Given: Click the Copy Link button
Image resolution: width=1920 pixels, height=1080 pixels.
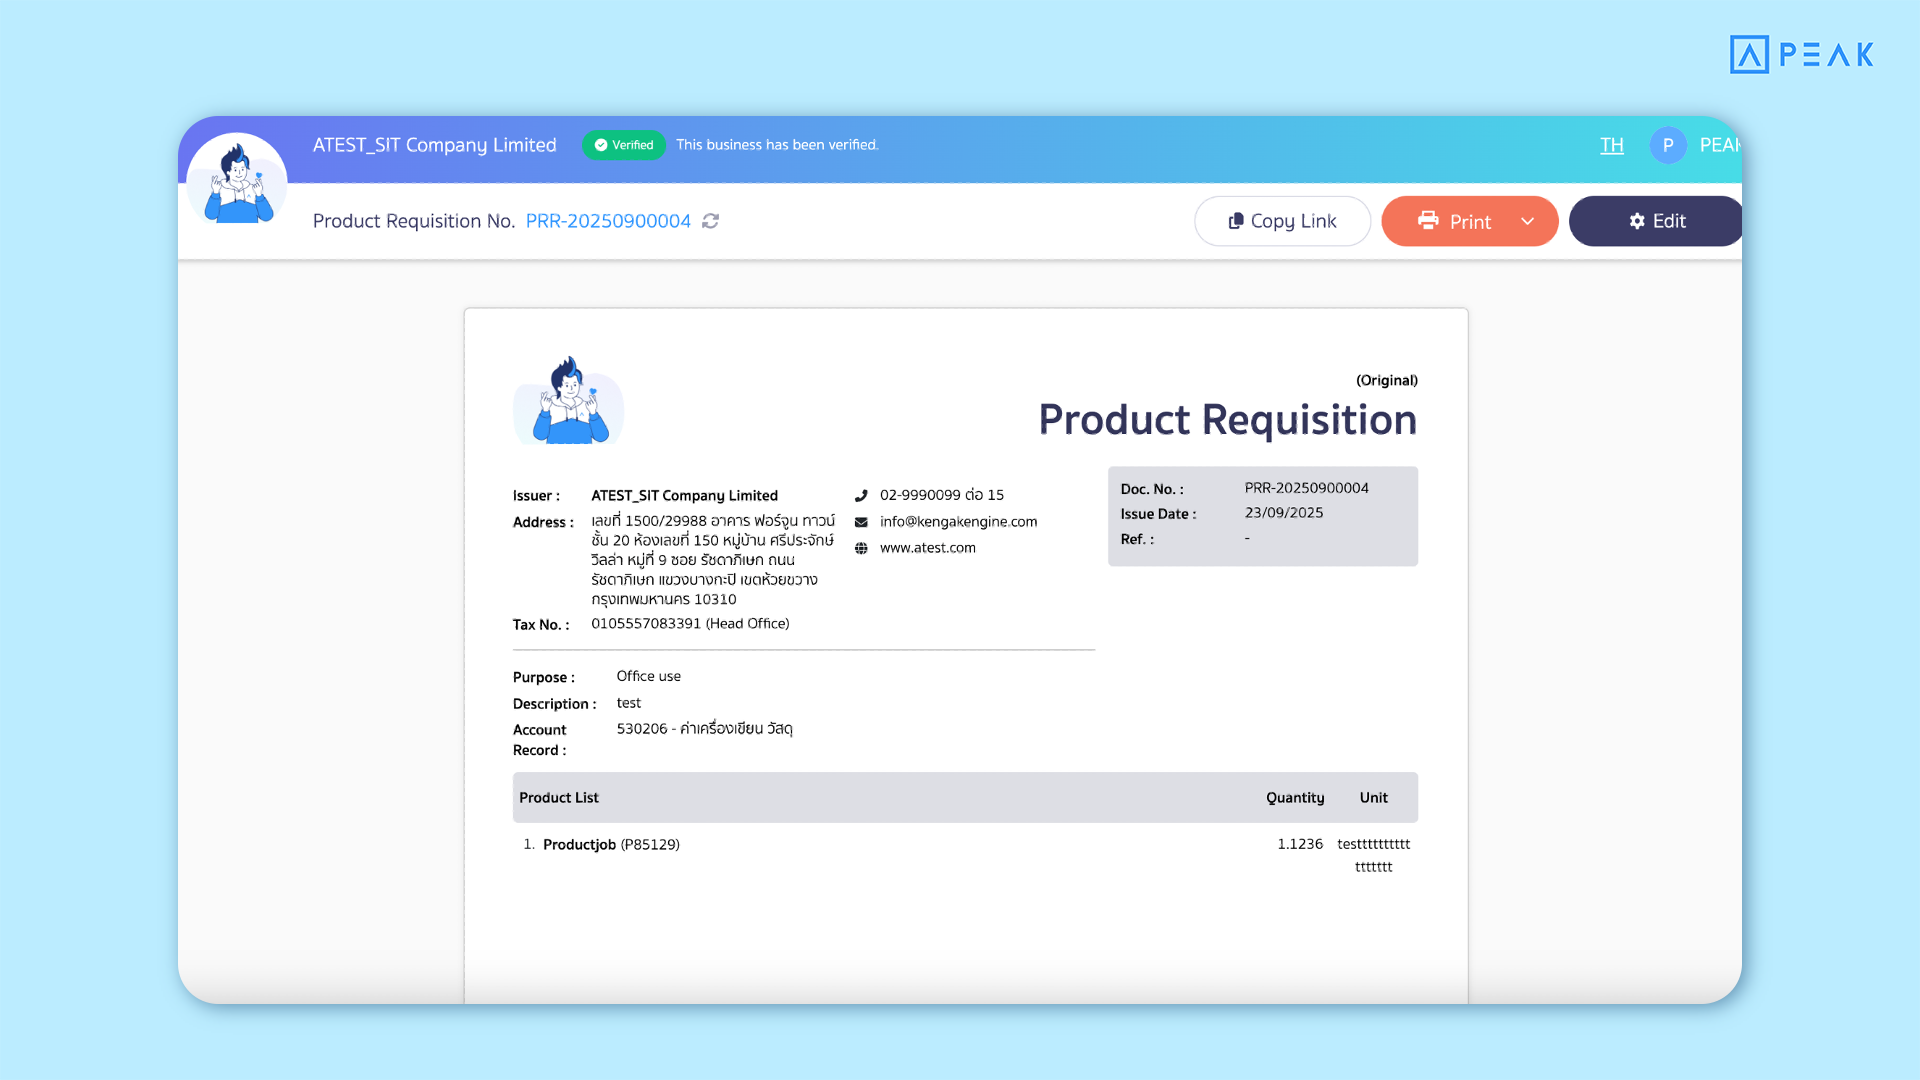Looking at the screenshot, I should pyautogui.click(x=1282, y=221).
